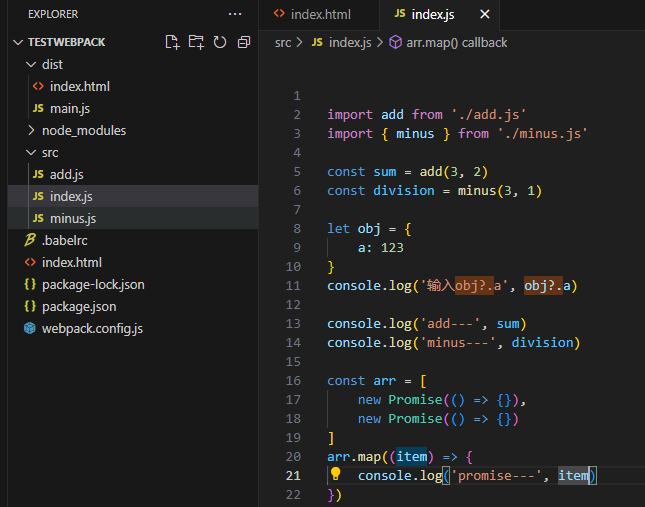Click HTML icon next to dist index.html
This screenshot has height=507, width=645.
tap(38, 86)
